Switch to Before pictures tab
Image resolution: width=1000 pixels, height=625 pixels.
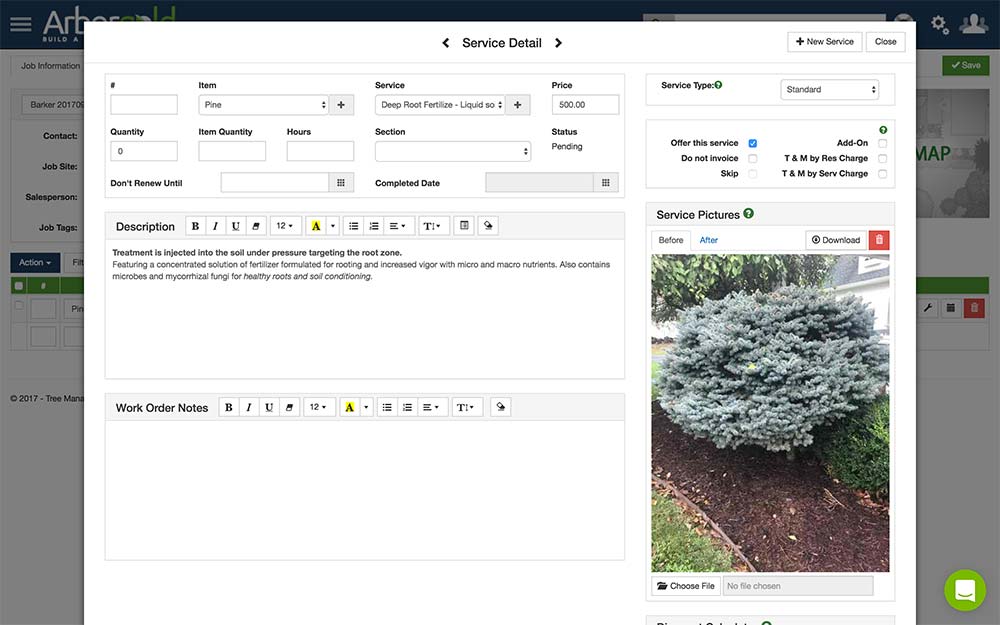tap(671, 240)
